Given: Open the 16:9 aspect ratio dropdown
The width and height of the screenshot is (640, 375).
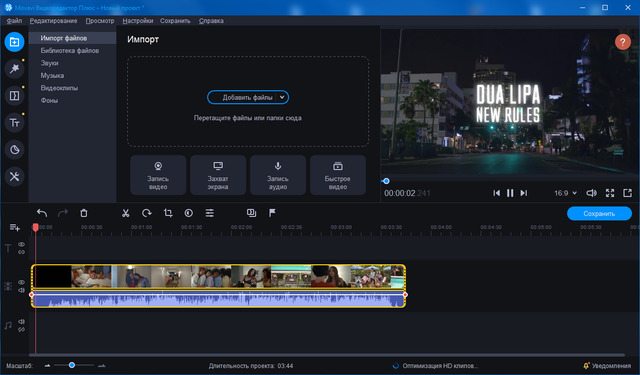Looking at the screenshot, I should (565, 193).
